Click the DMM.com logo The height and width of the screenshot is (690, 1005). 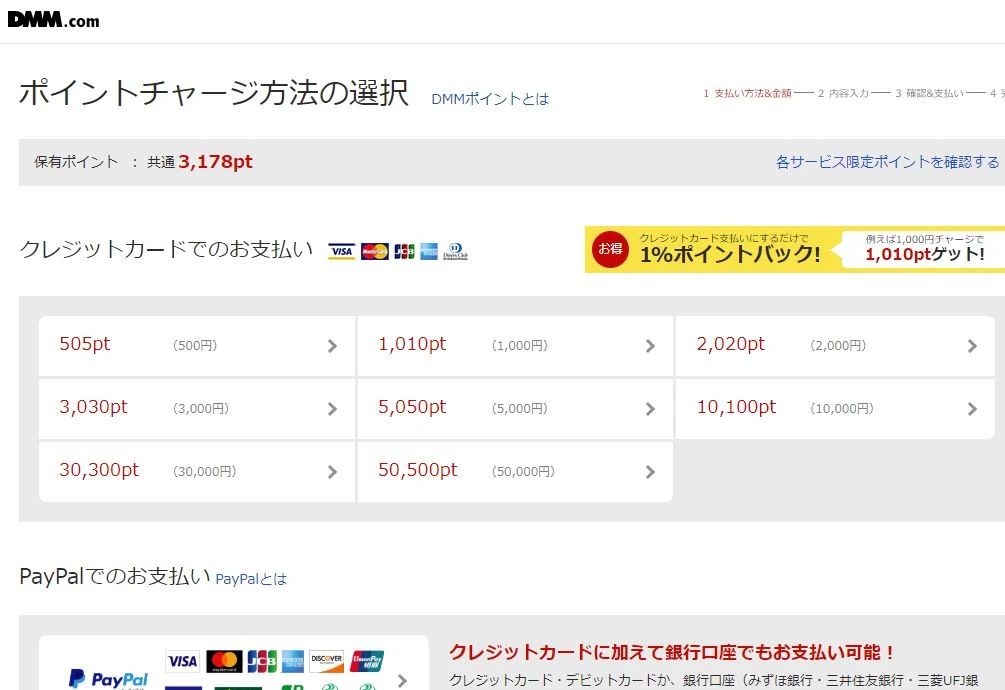click(x=53, y=20)
